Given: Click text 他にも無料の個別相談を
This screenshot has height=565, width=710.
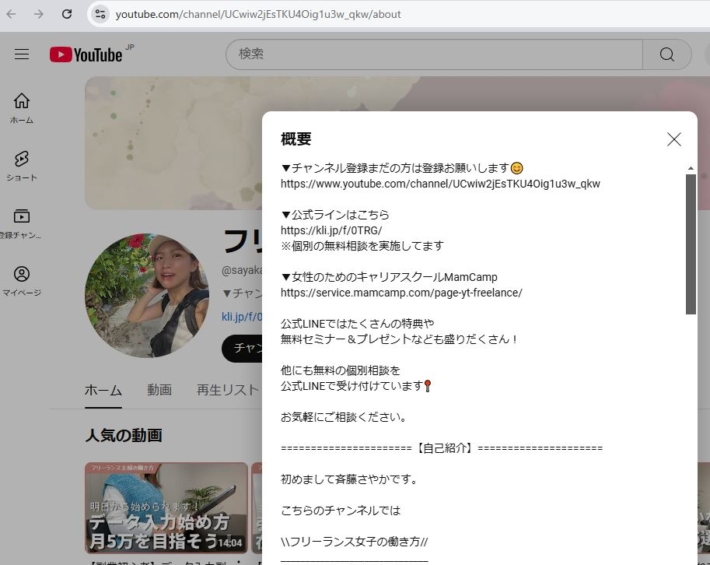Looking at the screenshot, I should (341, 370).
